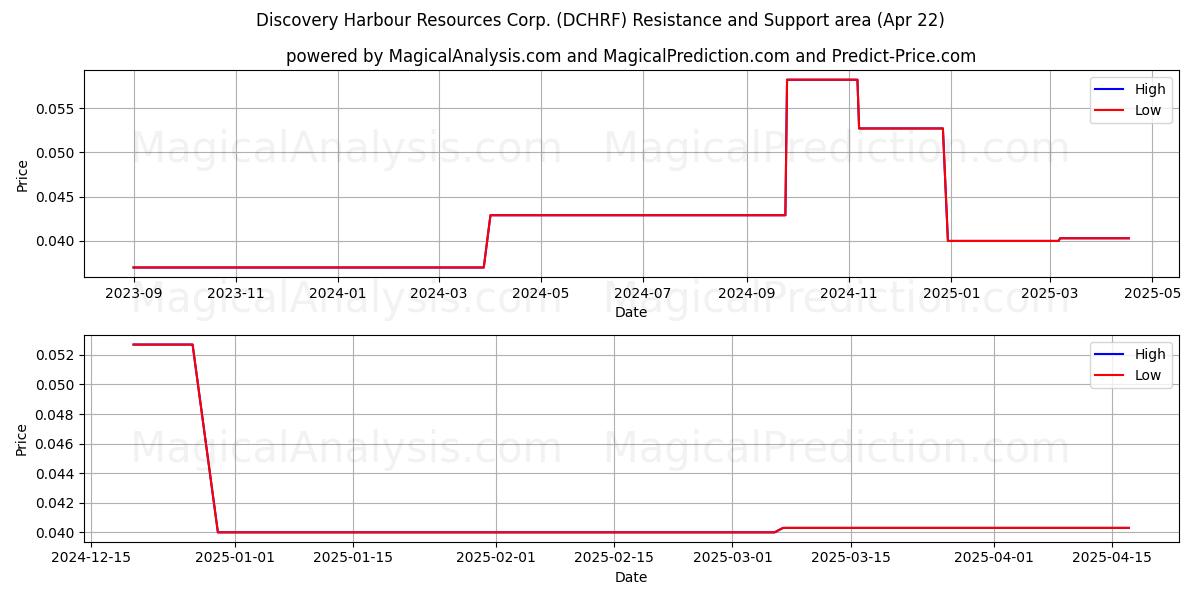Click the 2025-02-15 date tick label
Image resolution: width=1200 pixels, height=600 pixels.
click(x=614, y=559)
